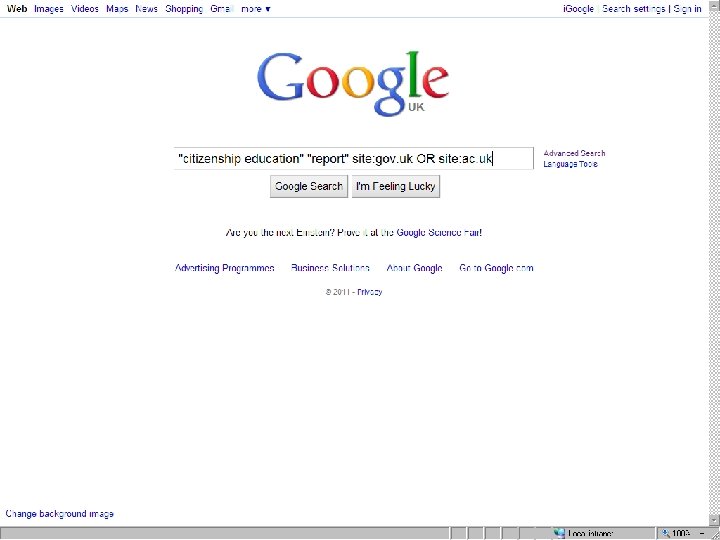720x540 pixels.
Task: Open the Google Science Fair link
Action: pos(439,232)
